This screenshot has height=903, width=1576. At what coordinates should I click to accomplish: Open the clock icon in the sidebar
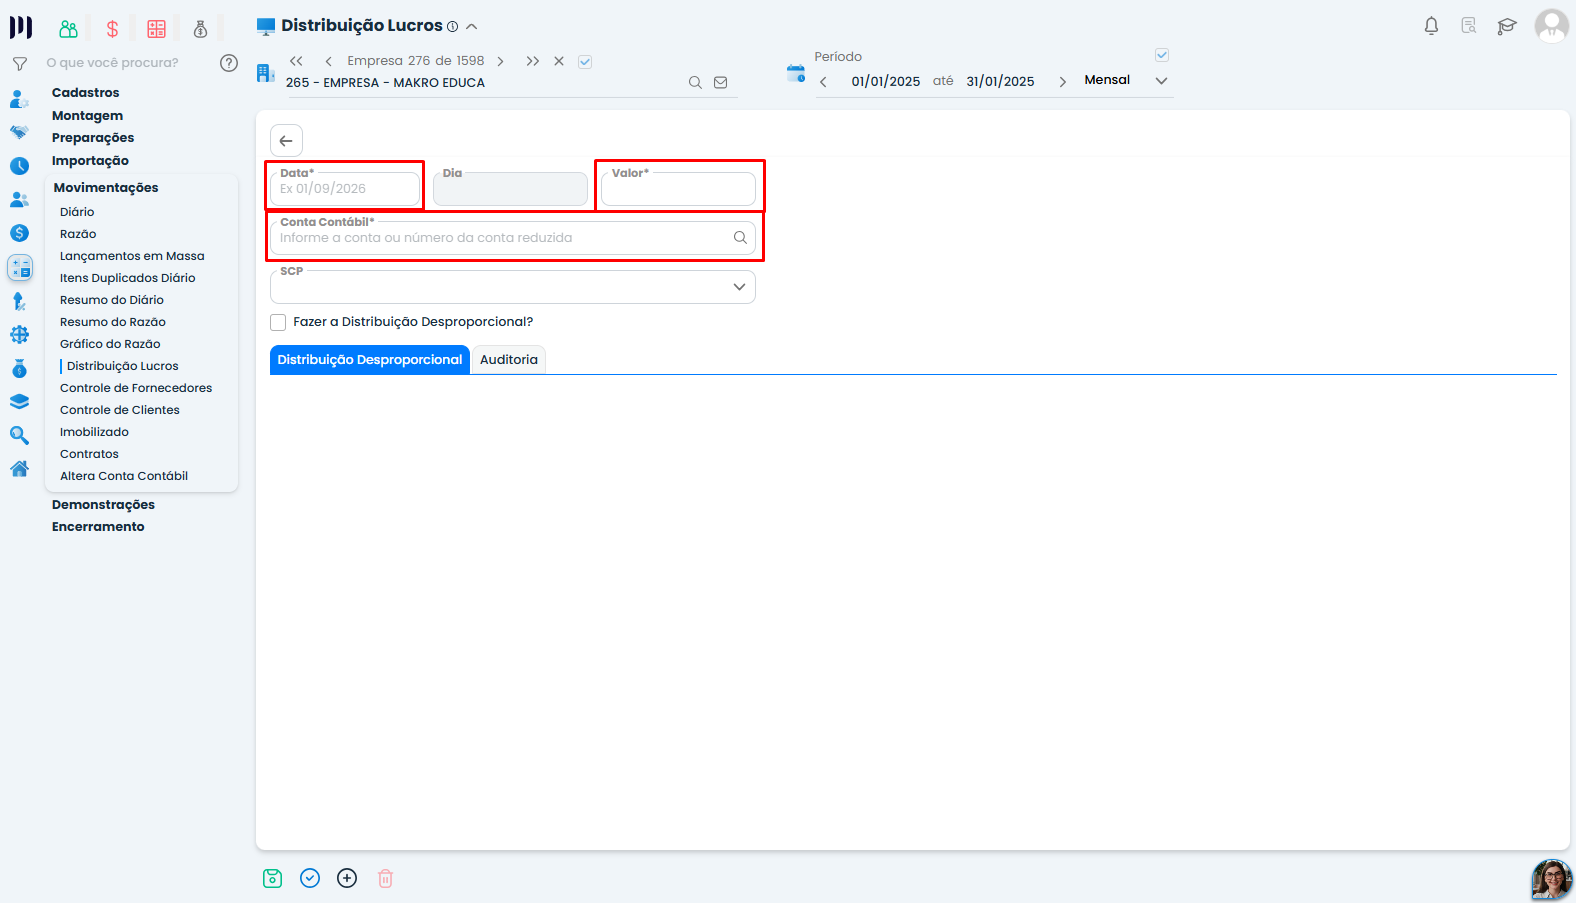tap(19, 166)
